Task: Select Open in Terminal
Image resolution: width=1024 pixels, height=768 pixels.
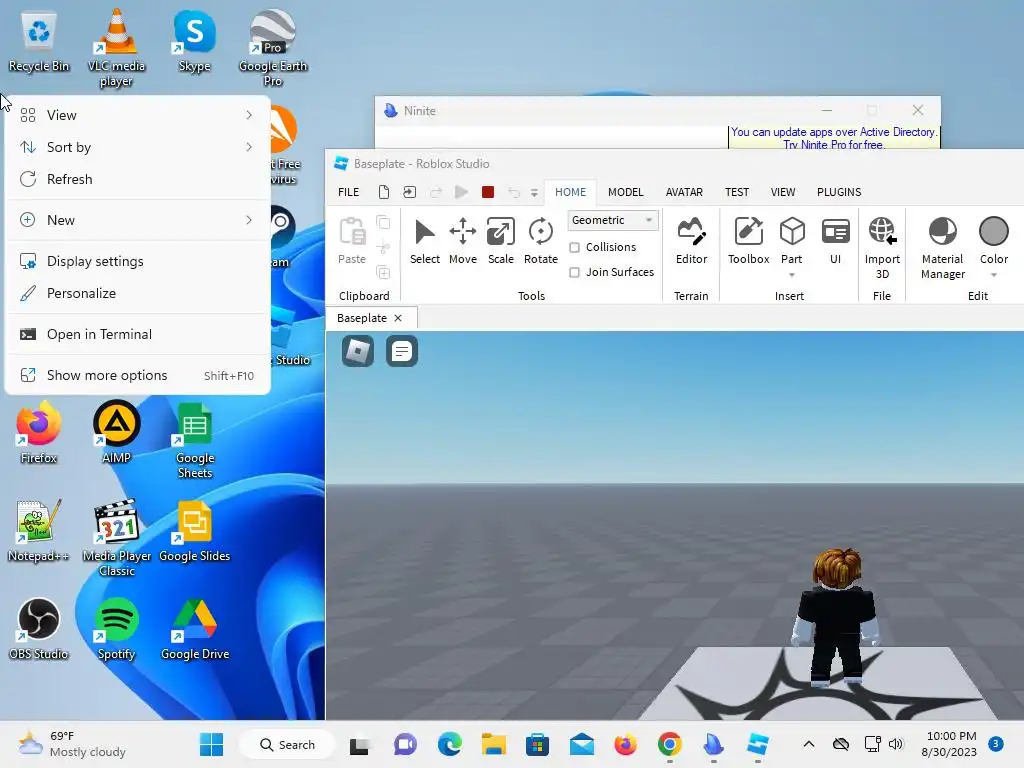Action: (137, 334)
